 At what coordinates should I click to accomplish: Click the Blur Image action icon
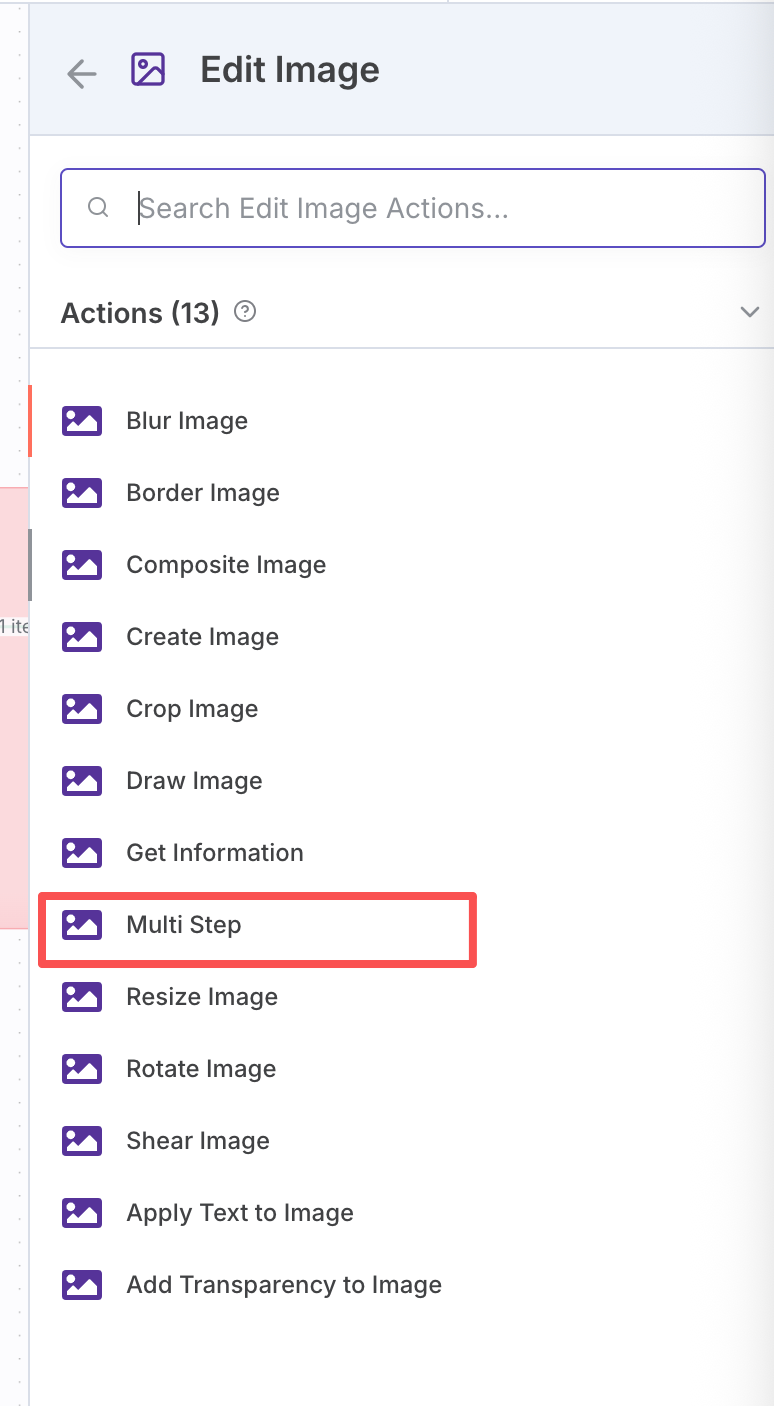(82, 421)
